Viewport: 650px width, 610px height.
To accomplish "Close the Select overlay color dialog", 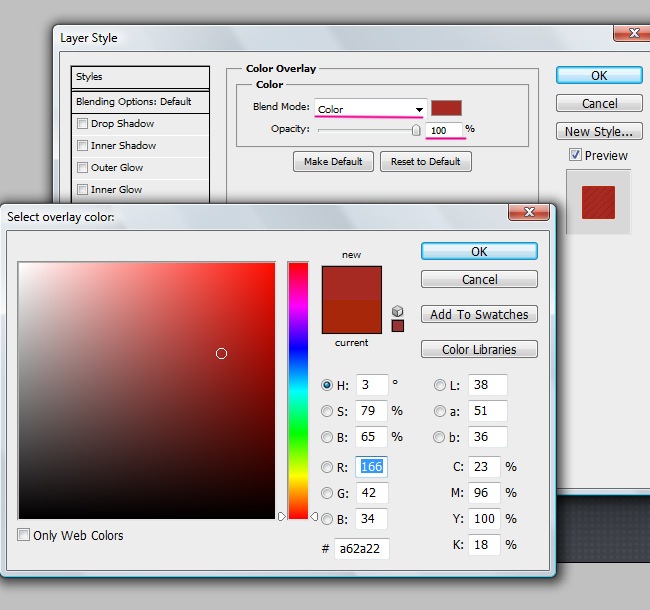I will click(528, 212).
